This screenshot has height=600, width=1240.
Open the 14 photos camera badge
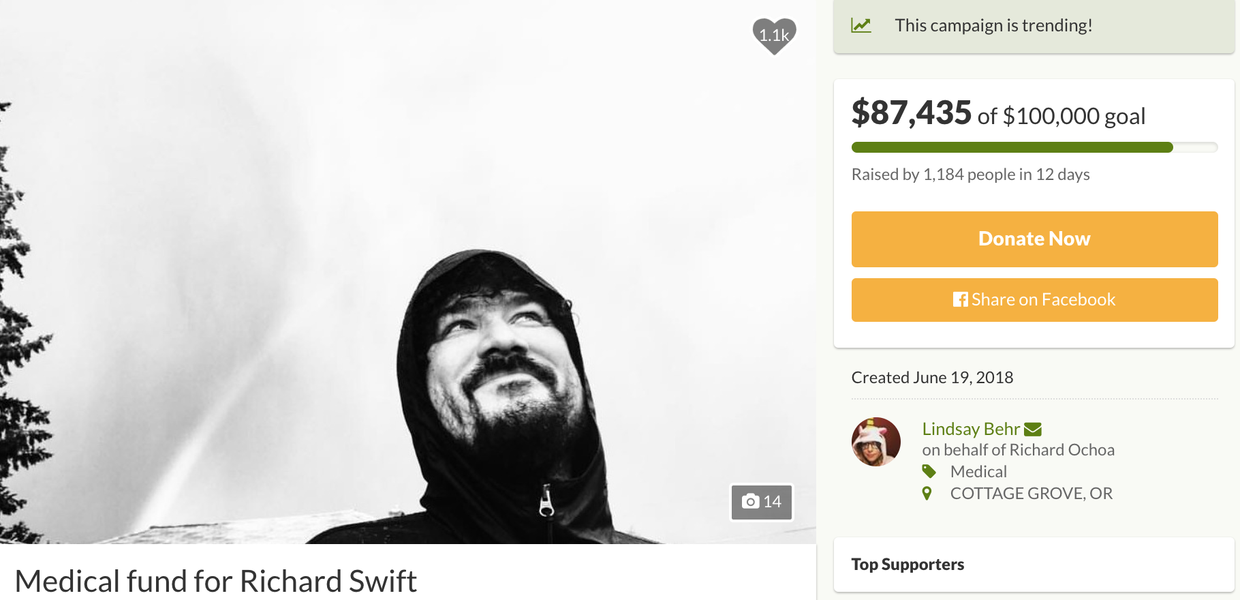(x=762, y=502)
